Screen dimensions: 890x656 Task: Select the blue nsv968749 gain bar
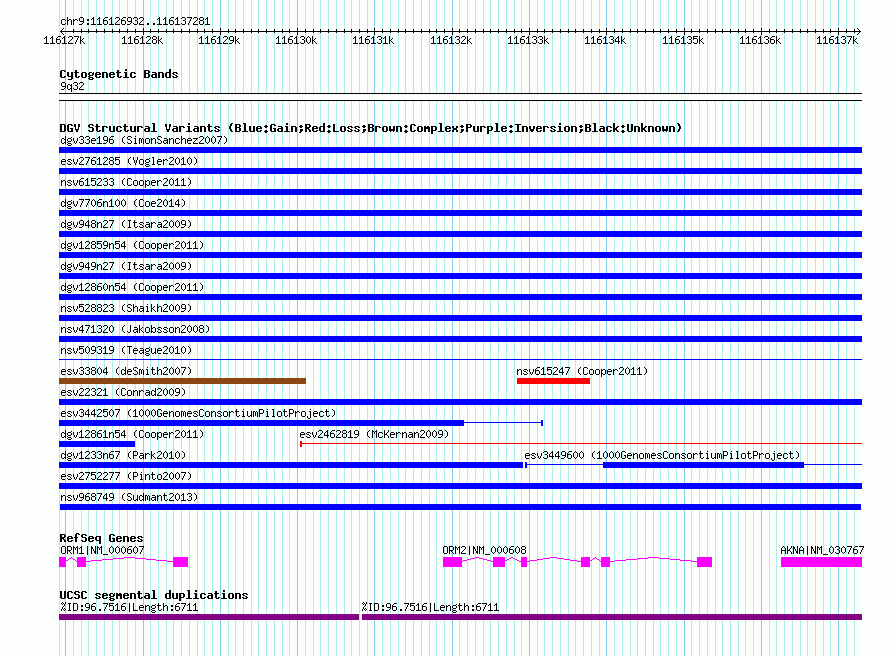(x=460, y=507)
